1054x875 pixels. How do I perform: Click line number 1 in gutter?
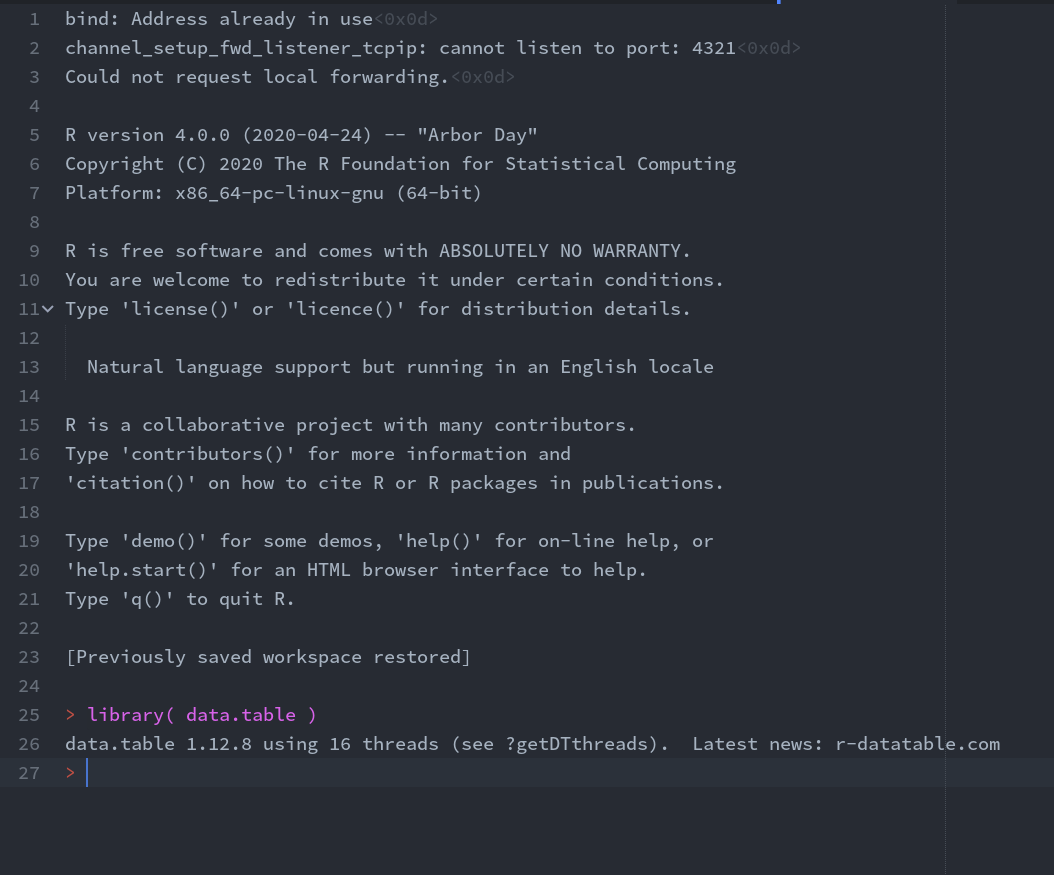click(x=35, y=19)
